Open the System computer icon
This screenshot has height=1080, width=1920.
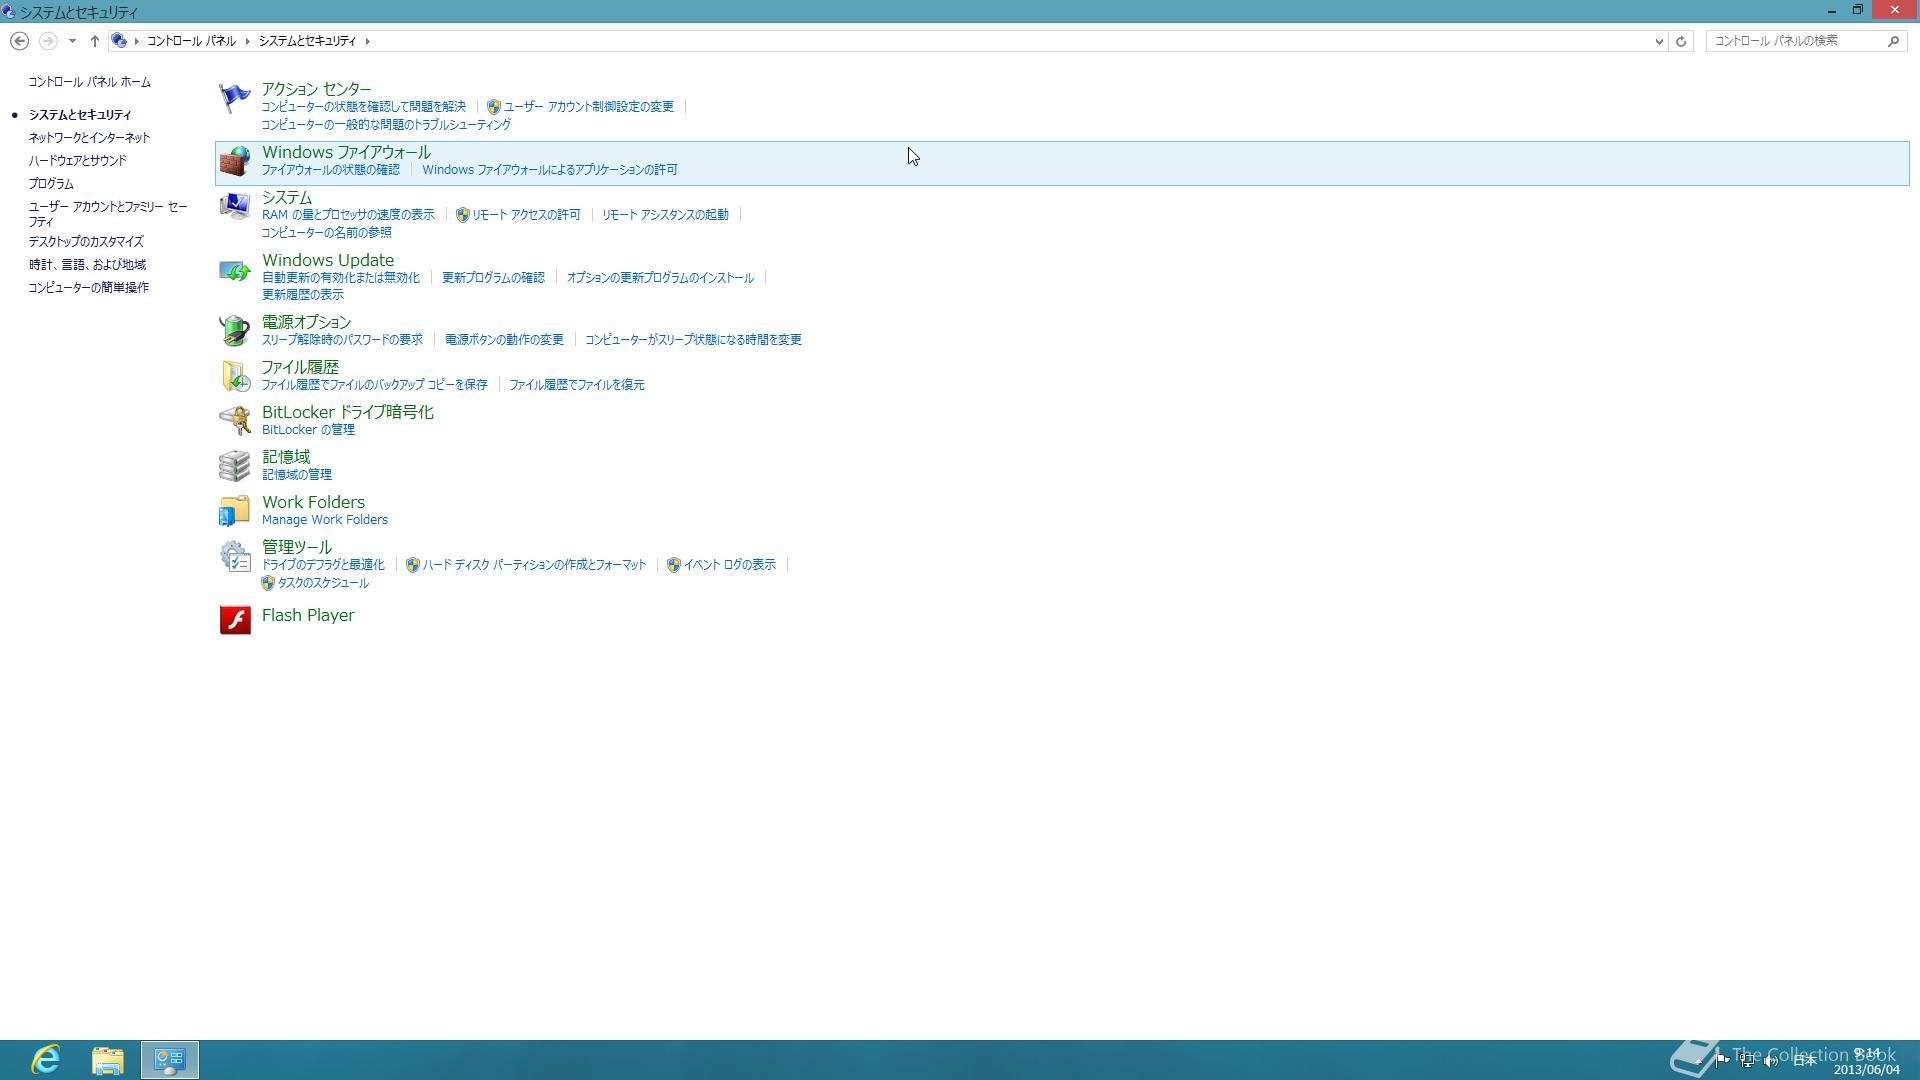click(x=234, y=206)
